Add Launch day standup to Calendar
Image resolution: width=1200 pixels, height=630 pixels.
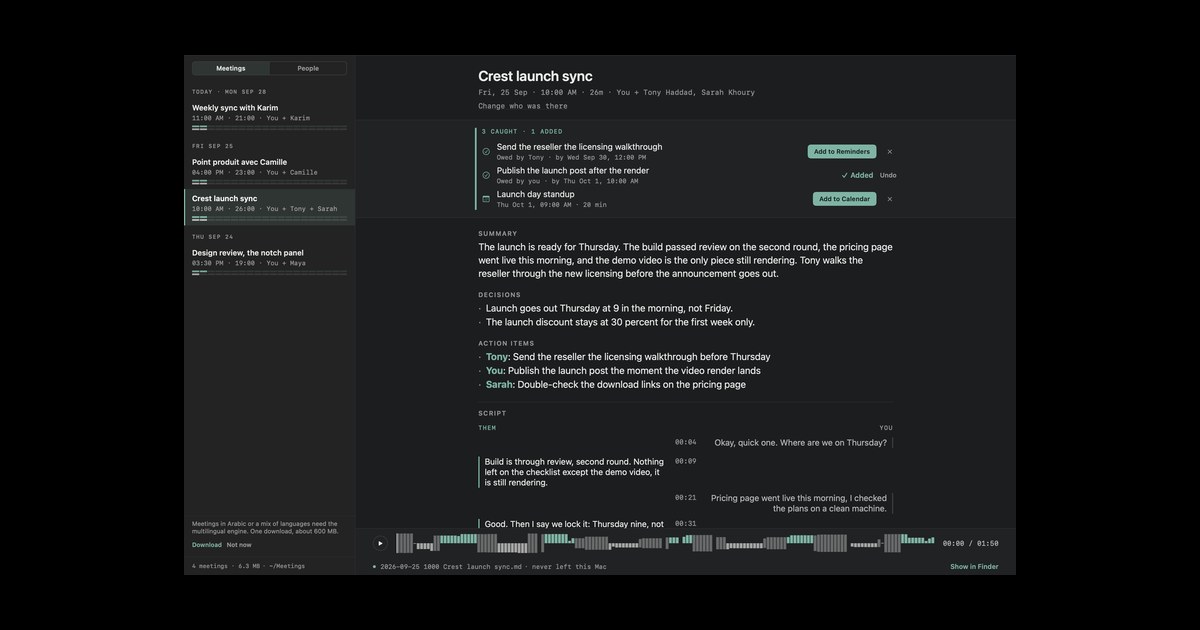tap(844, 199)
